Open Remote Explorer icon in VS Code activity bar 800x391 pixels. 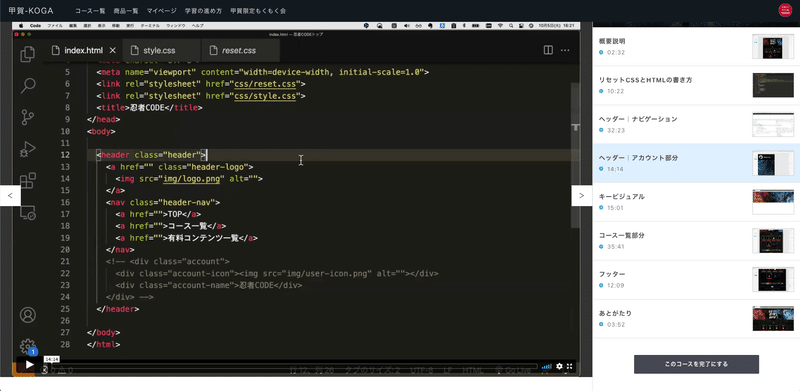pos(28,212)
